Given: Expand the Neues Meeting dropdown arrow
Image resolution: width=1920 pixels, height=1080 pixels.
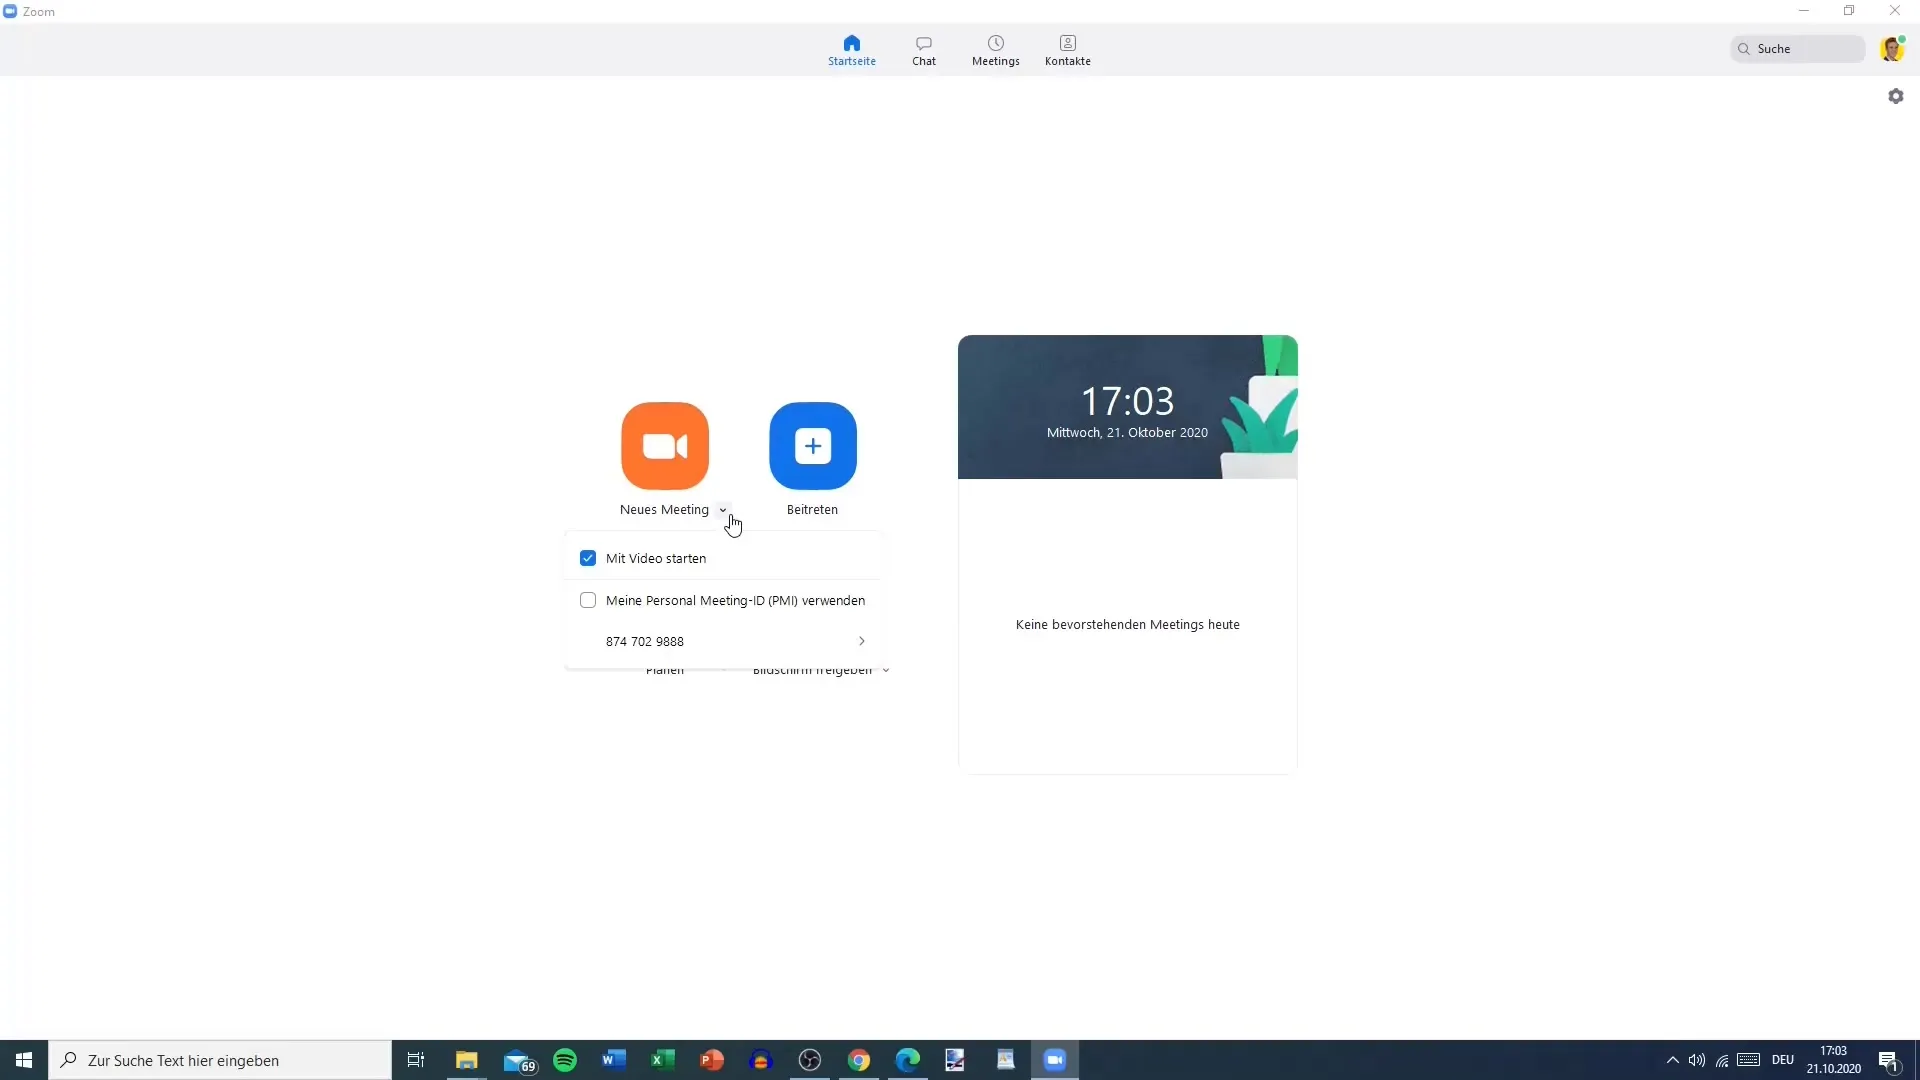Looking at the screenshot, I should coord(721,509).
